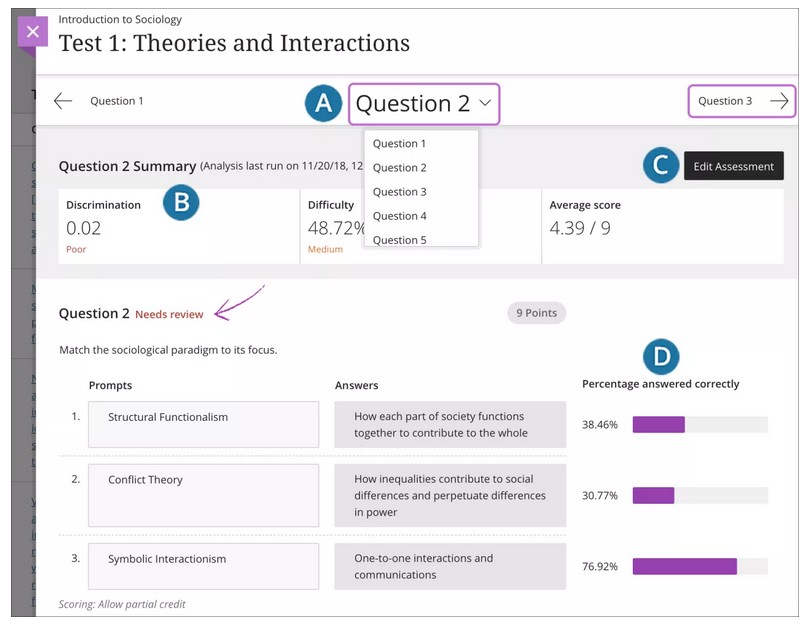Click the left arrow to go to previous question
The height and width of the screenshot is (626, 808).
tap(63, 101)
